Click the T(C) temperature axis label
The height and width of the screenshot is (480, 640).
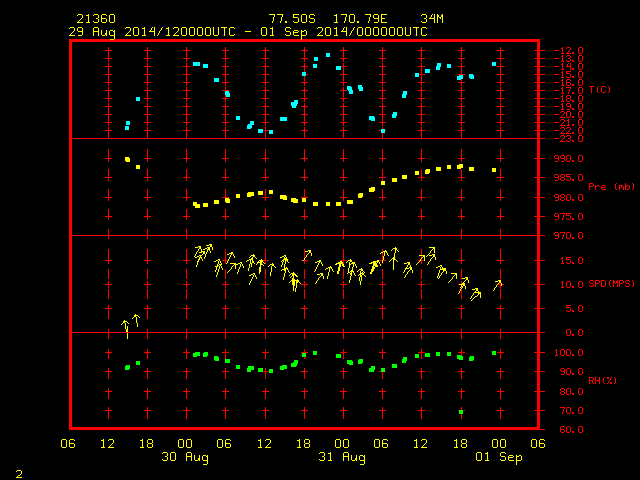coord(600,89)
